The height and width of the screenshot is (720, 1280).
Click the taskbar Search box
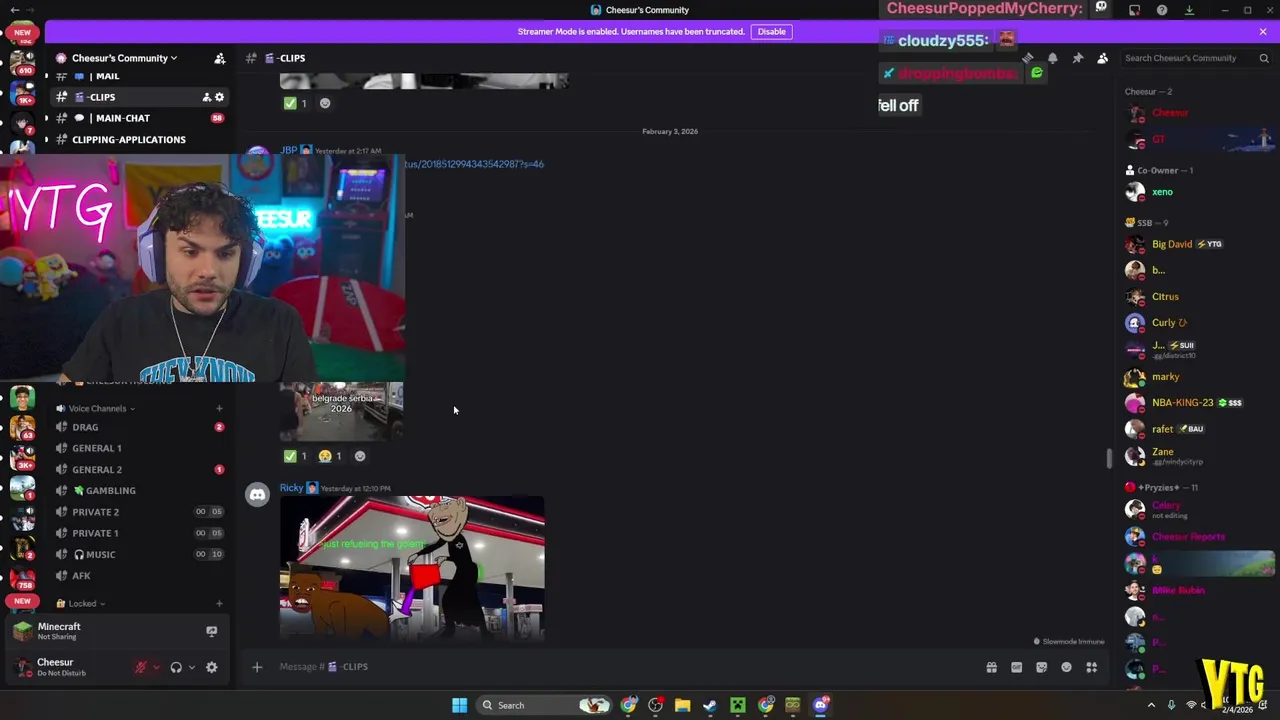[546, 705]
